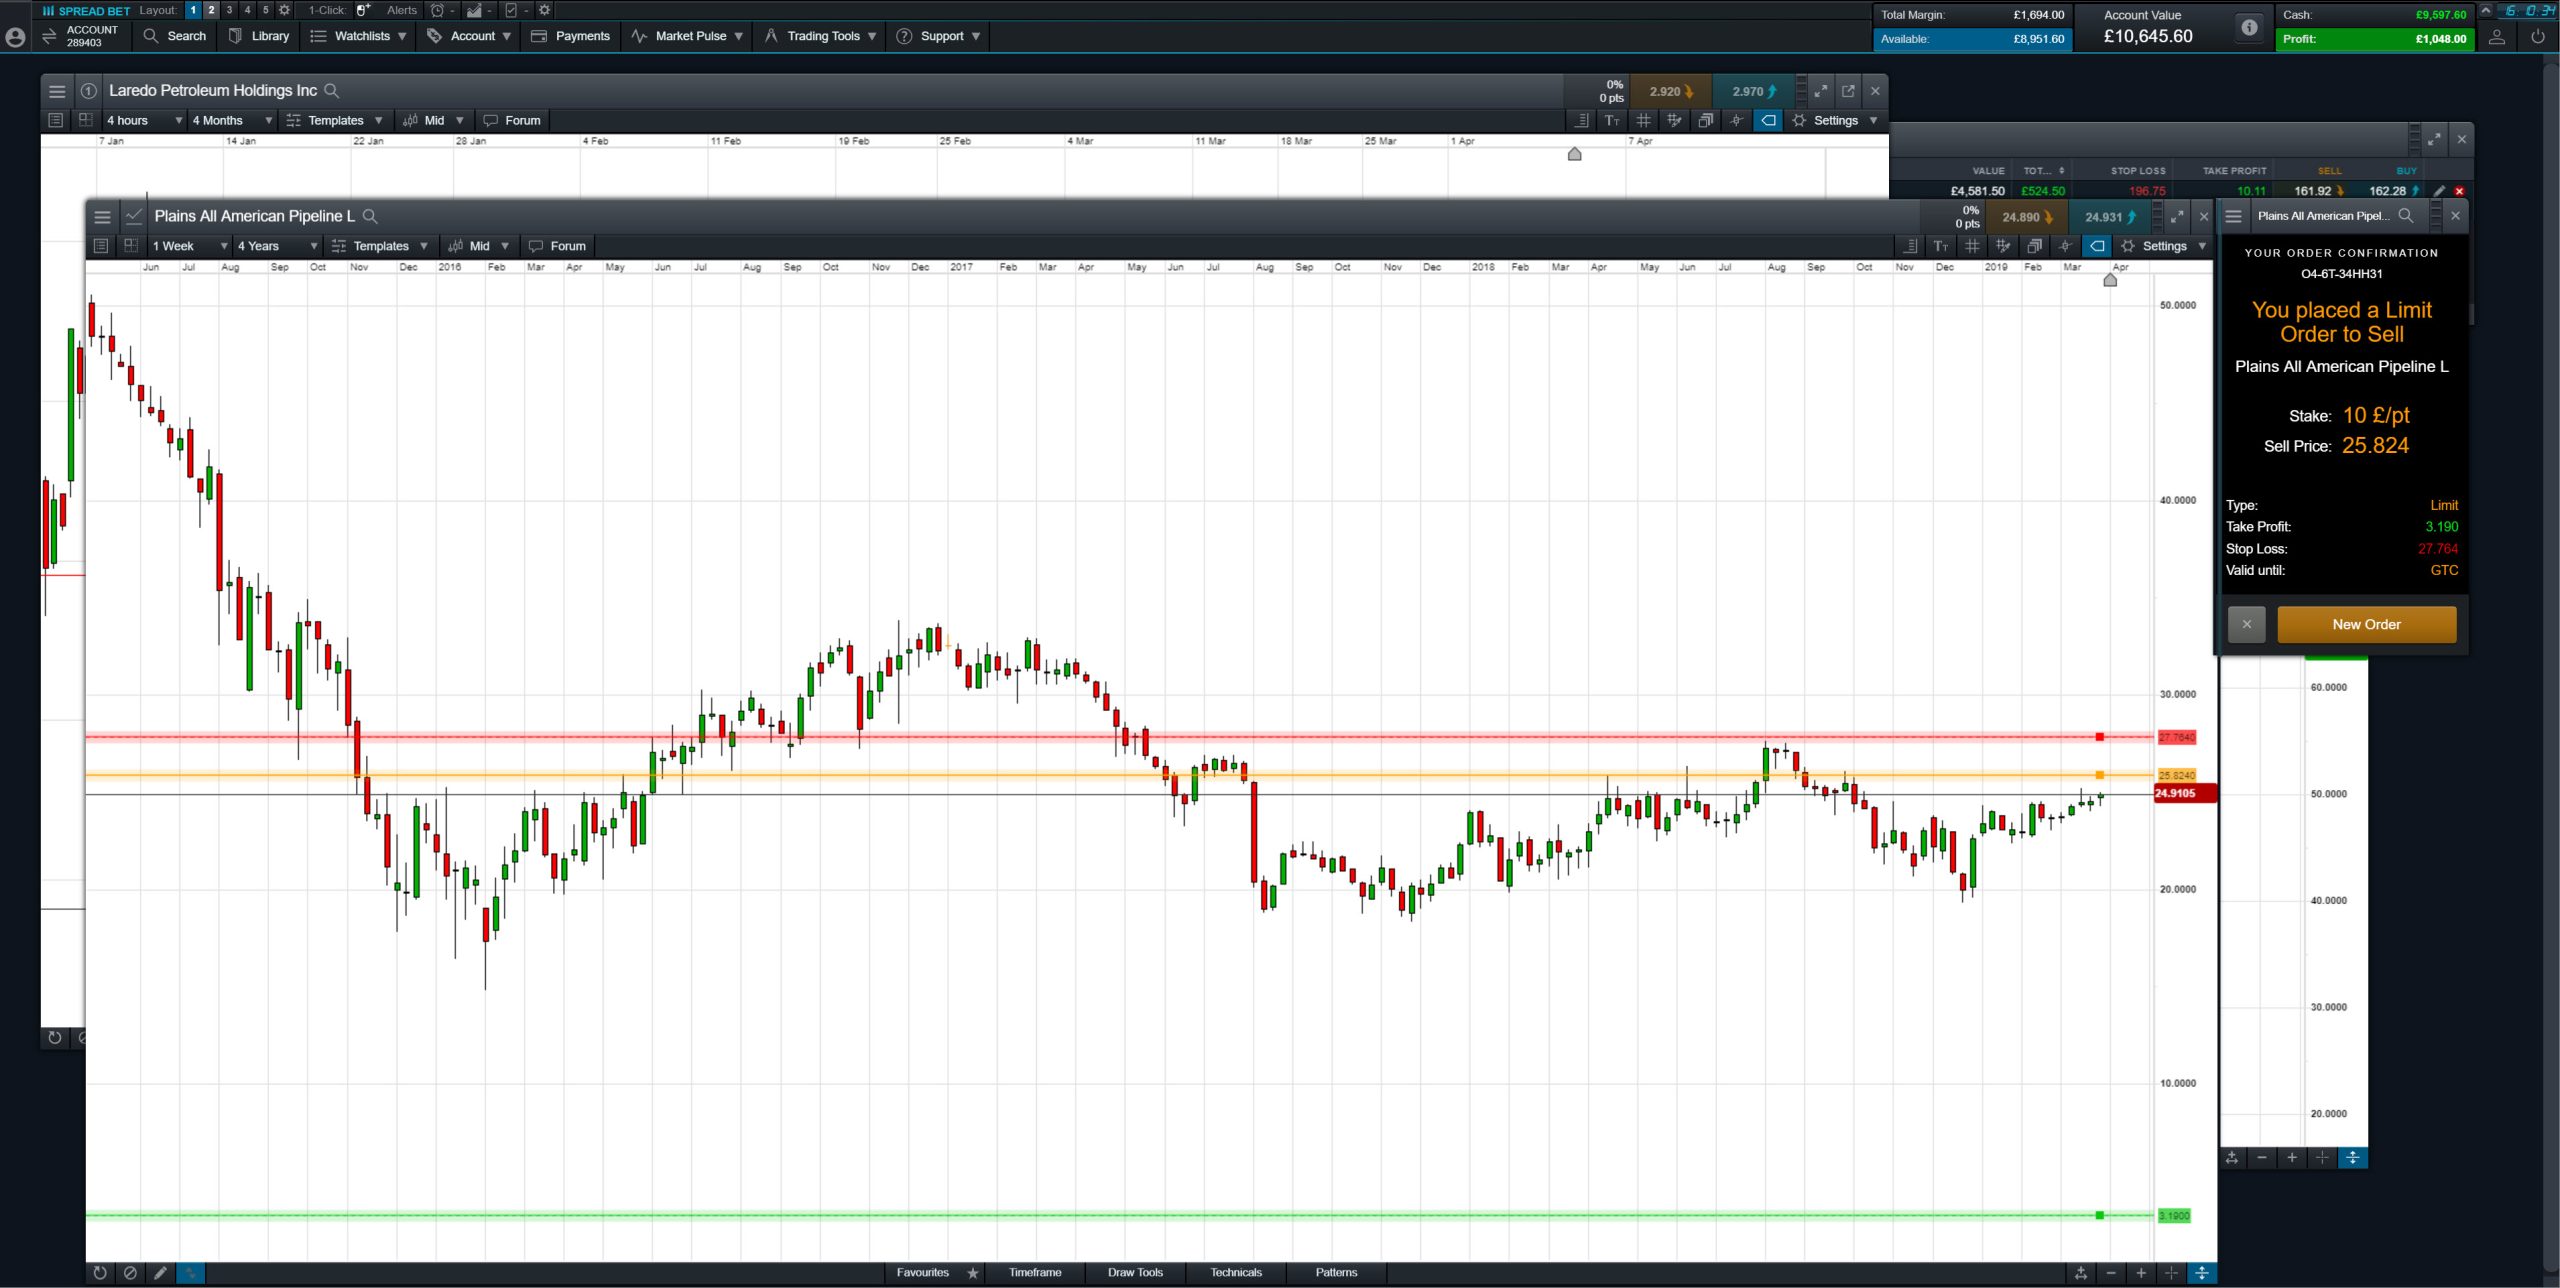This screenshot has height=1288, width=2560.
Task: Switch to layout 3
Action: click(x=229, y=10)
